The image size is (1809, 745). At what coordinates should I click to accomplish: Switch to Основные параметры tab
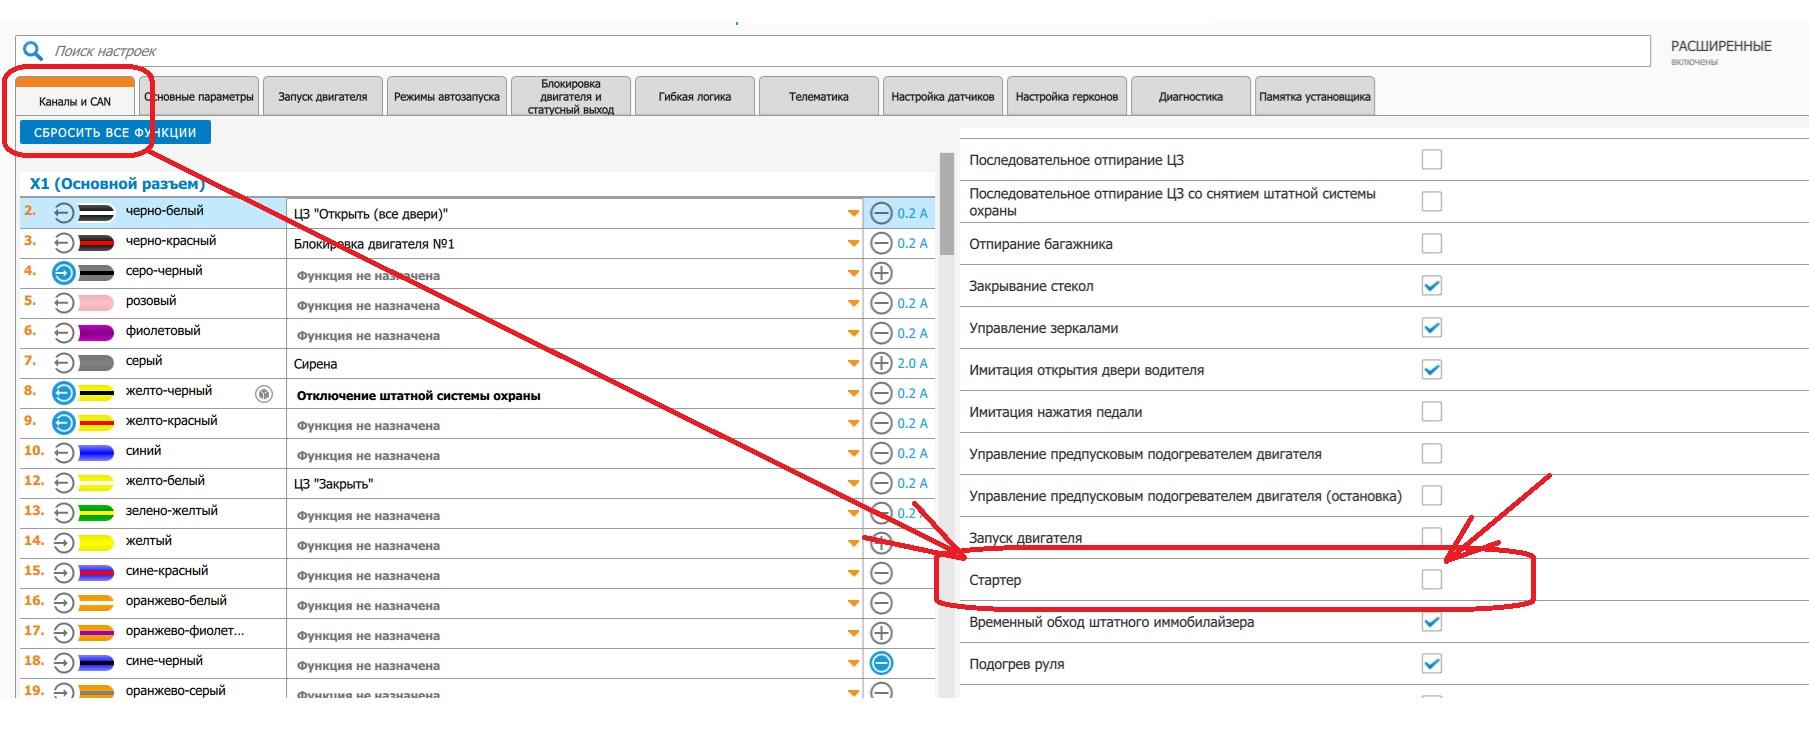click(199, 97)
